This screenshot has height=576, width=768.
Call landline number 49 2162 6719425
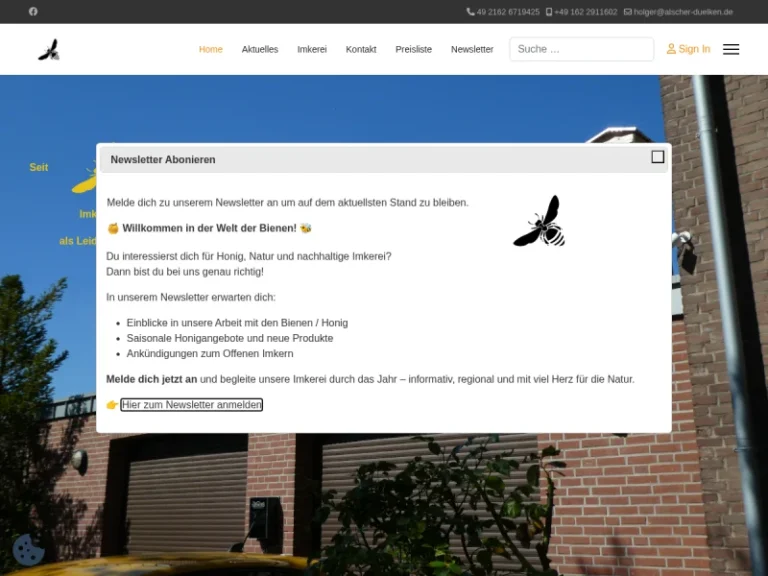[508, 12]
